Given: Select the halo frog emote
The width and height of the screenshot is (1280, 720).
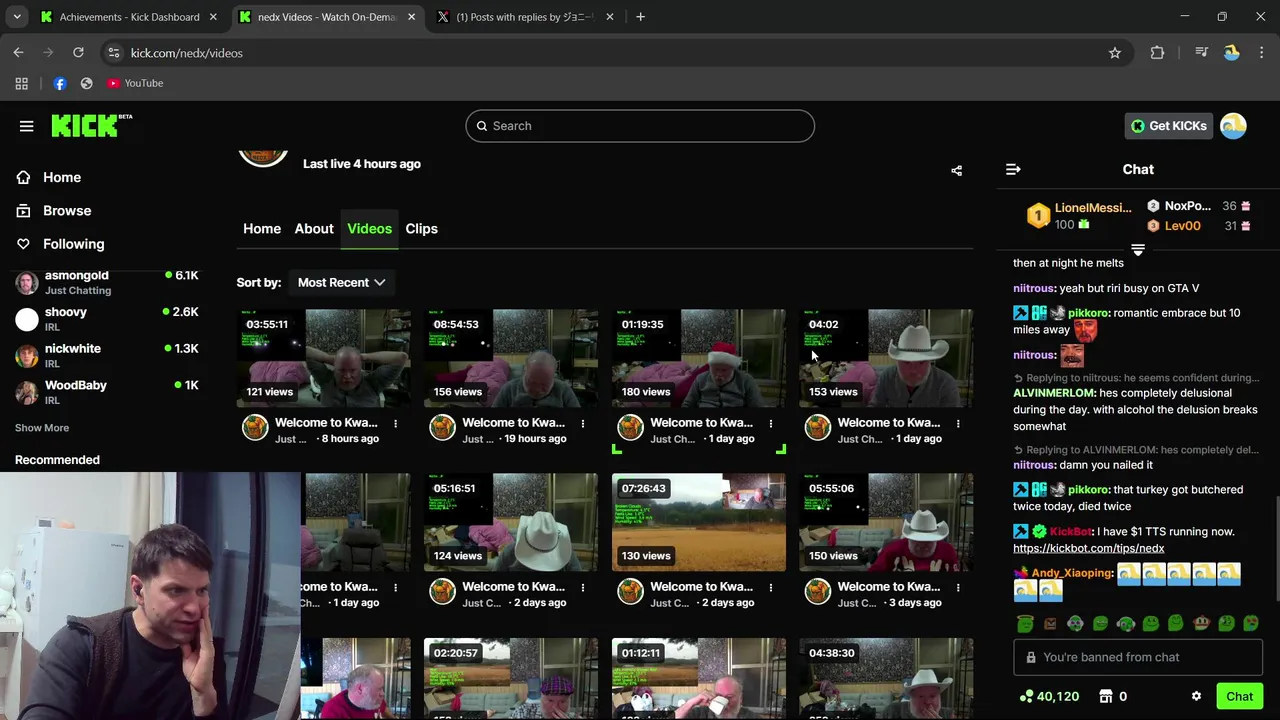Looking at the screenshot, I should (x=1025, y=624).
